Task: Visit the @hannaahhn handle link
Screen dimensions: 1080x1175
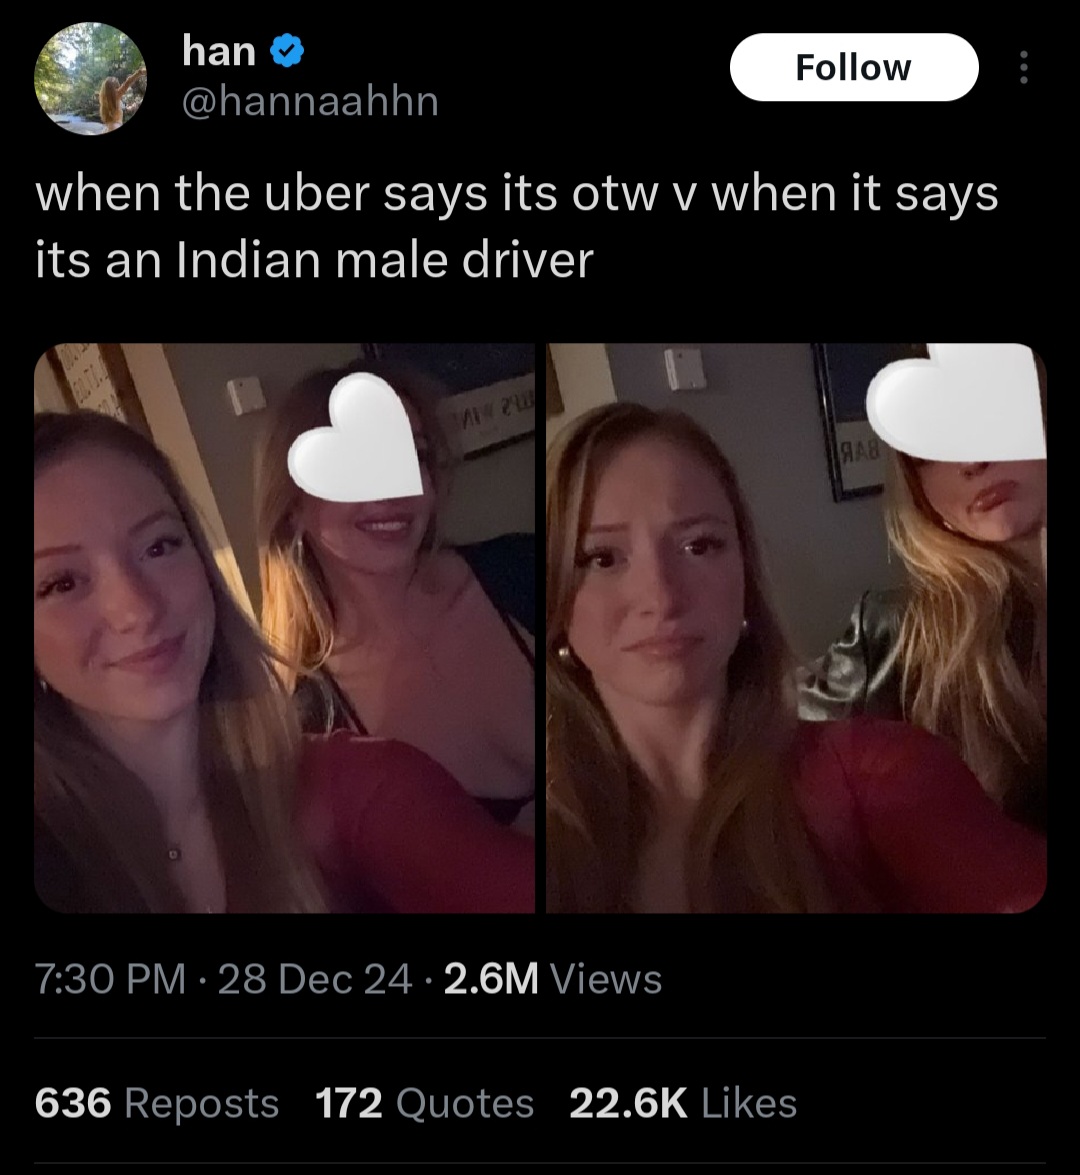Action: (x=310, y=101)
